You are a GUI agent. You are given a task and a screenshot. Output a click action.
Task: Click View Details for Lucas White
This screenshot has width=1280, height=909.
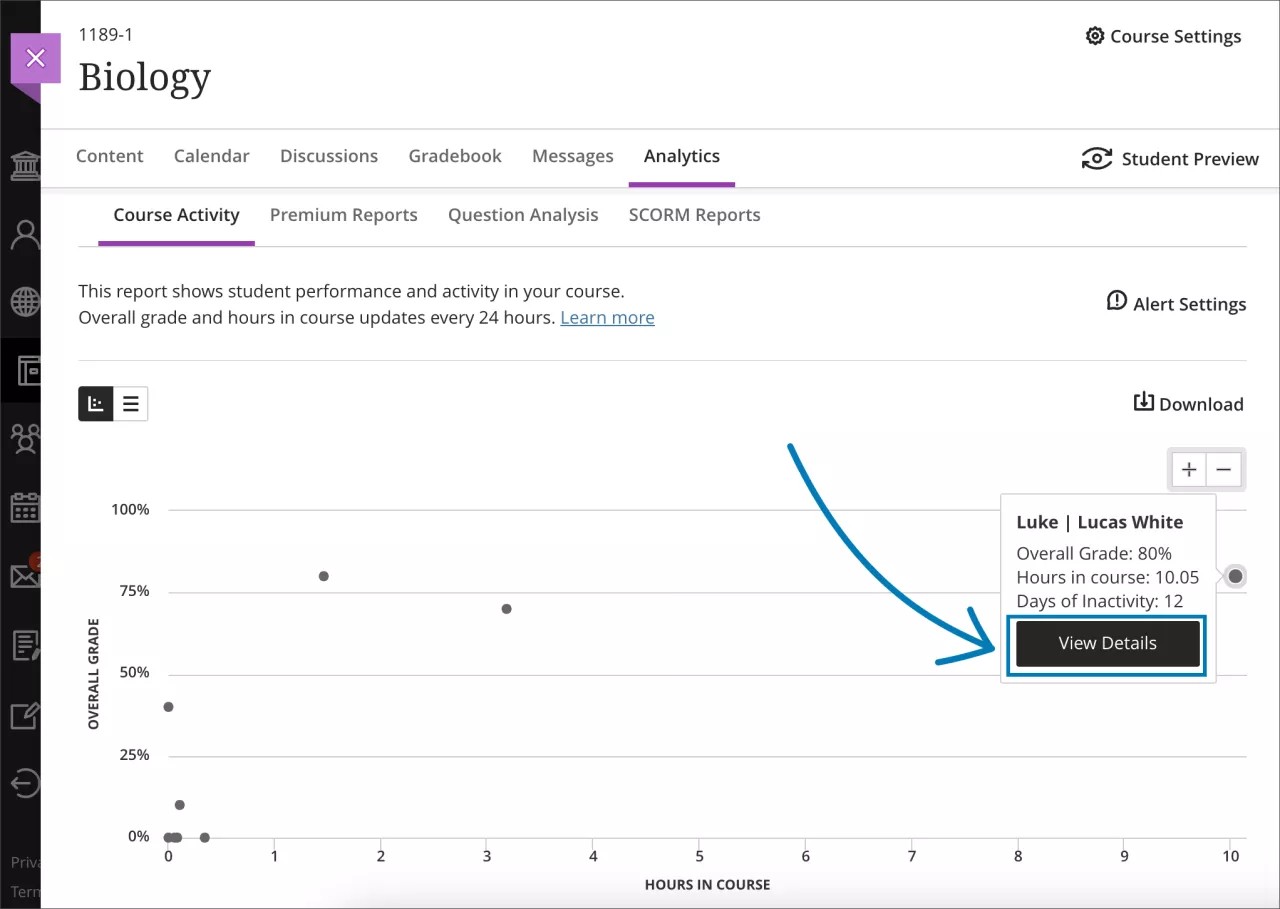(x=1106, y=643)
